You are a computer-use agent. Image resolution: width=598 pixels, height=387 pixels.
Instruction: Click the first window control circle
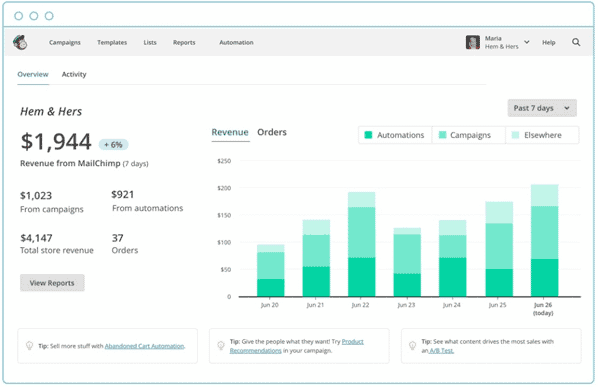[18, 16]
